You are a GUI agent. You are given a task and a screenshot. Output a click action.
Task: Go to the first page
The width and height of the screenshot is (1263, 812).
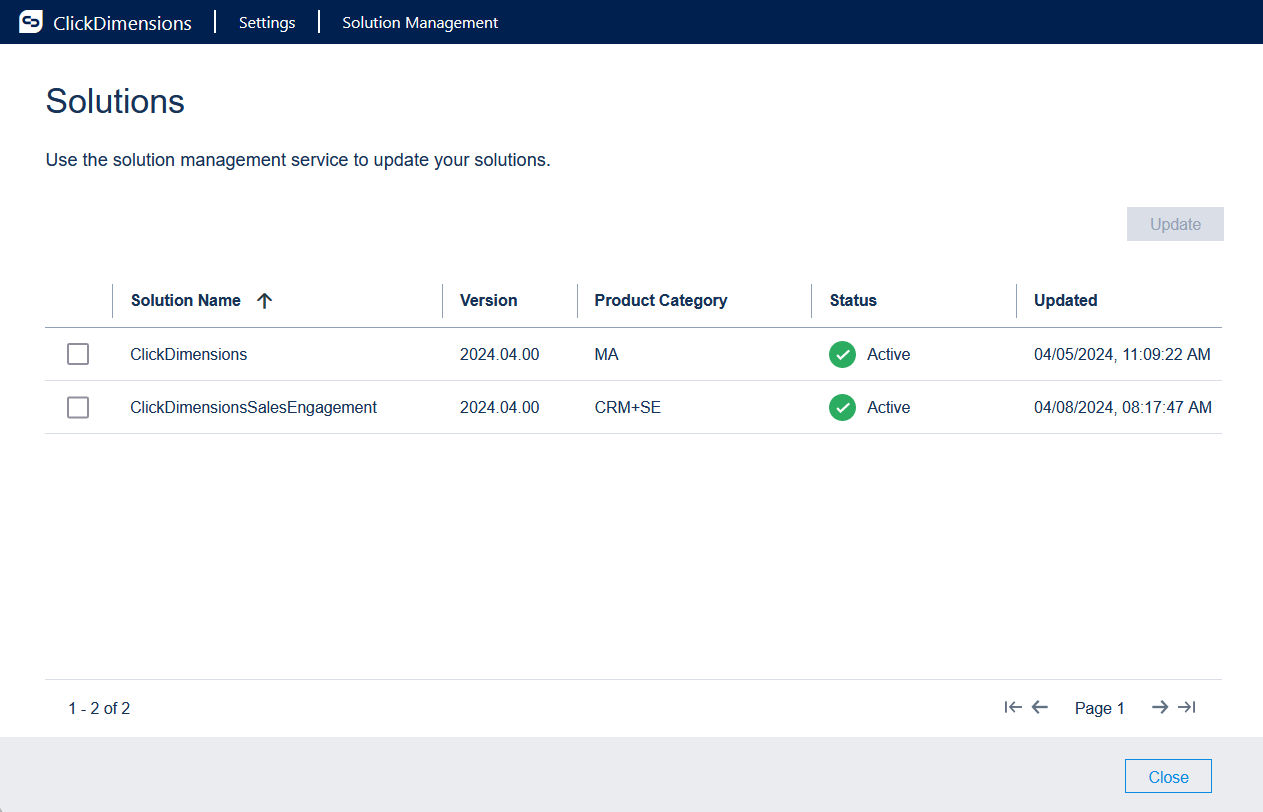point(1013,707)
